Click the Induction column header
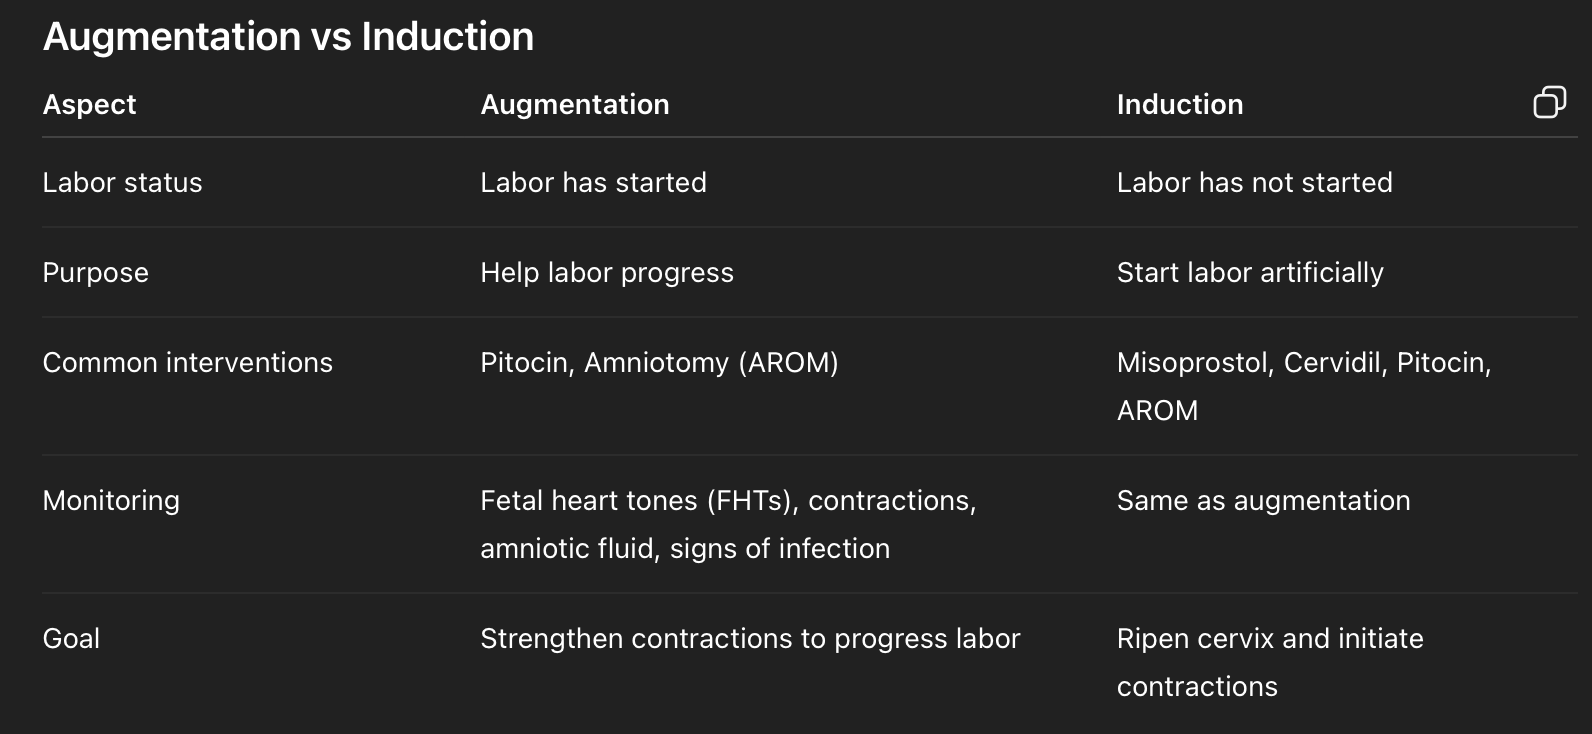The image size is (1592, 734). [x=1179, y=104]
